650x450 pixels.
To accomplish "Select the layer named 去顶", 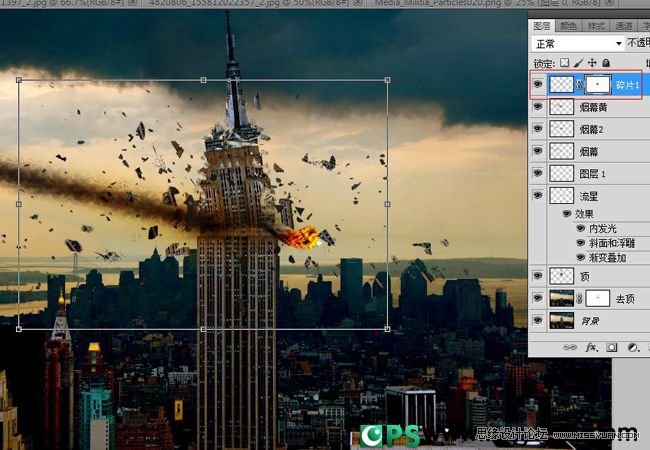I will pos(625,299).
